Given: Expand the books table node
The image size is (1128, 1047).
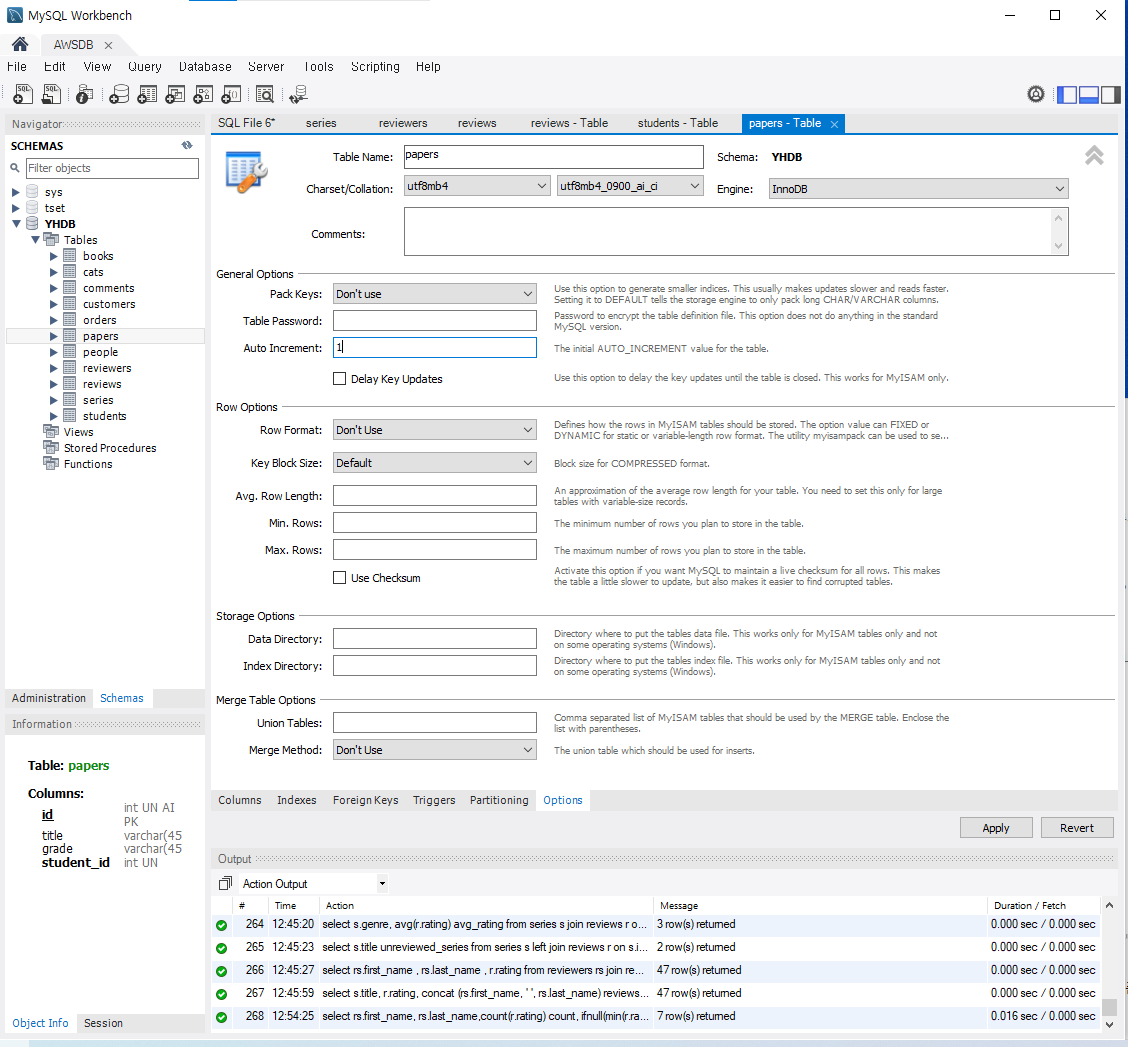Looking at the screenshot, I should point(53,256).
